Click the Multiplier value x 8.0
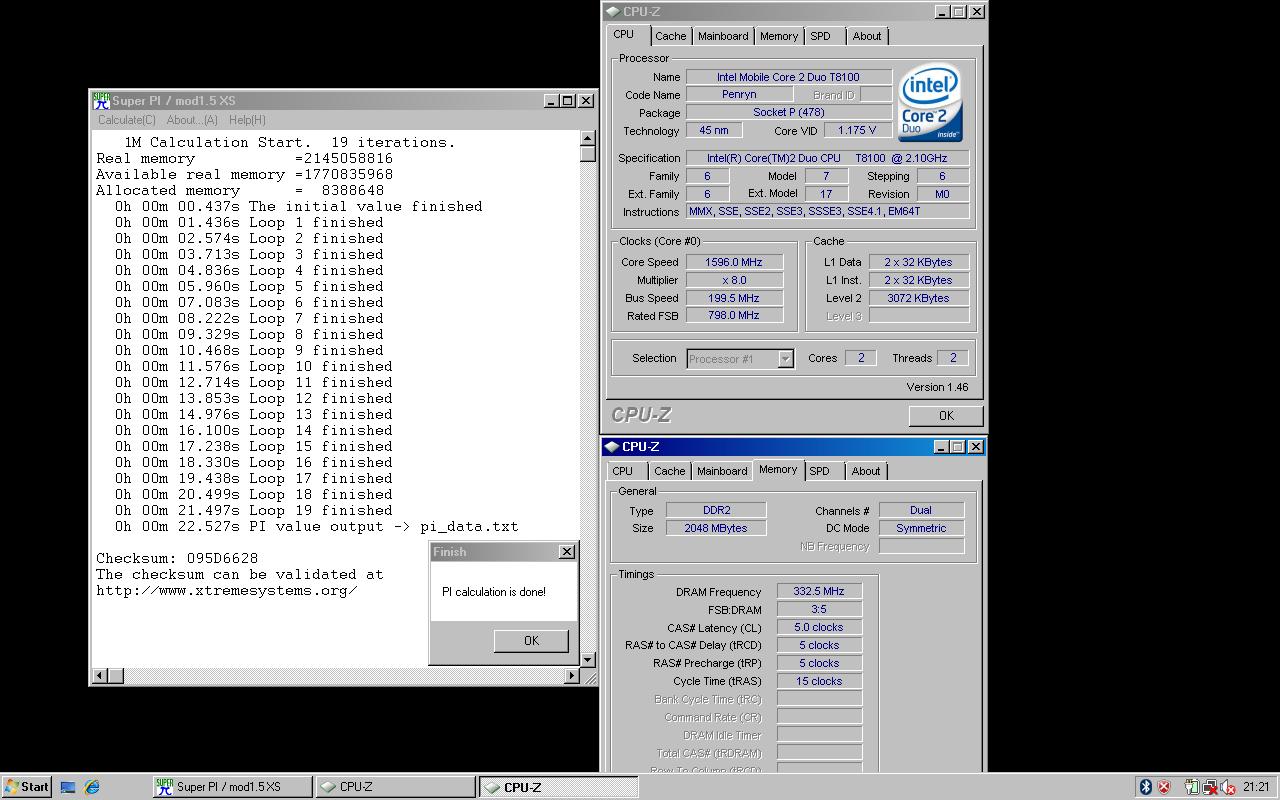Image resolution: width=1280 pixels, height=800 pixels. [734, 280]
